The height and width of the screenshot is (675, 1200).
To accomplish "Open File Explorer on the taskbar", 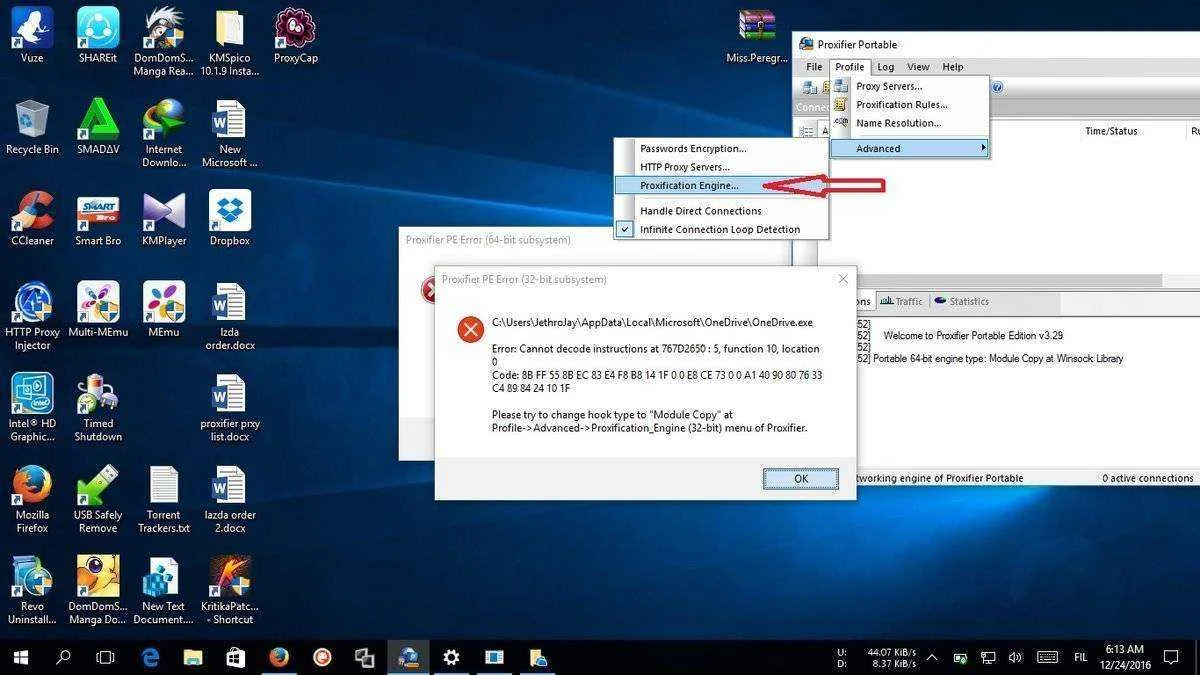I will click(x=193, y=657).
